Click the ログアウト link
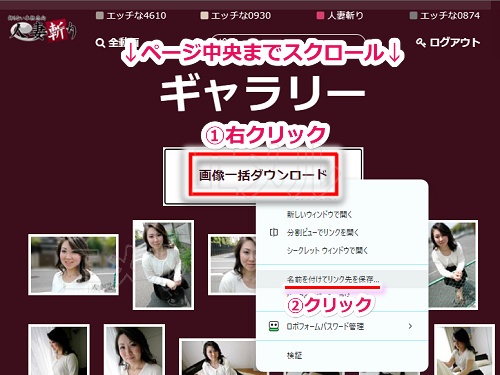The height and width of the screenshot is (375, 500). 455,43
